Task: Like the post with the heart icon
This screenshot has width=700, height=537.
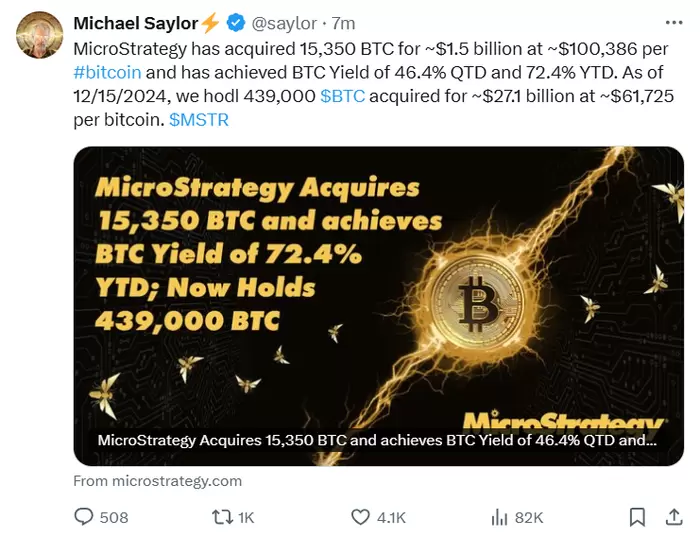Action: (361, 517)
